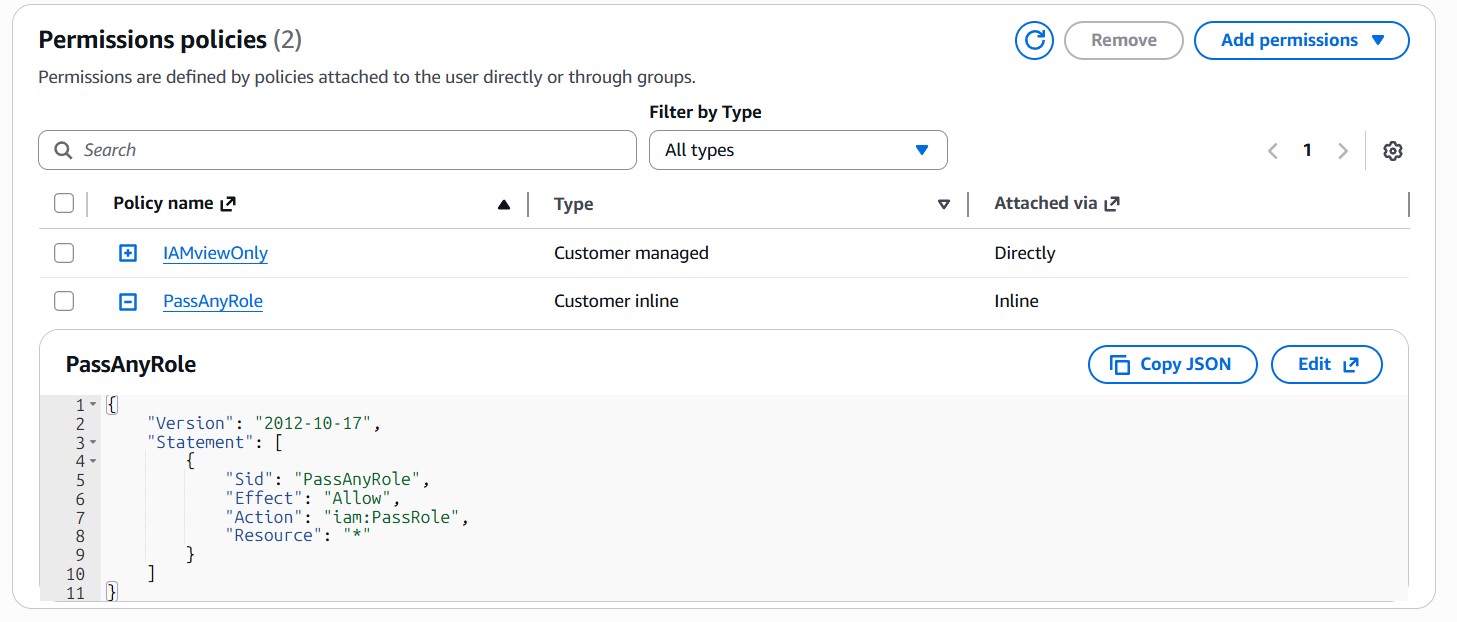Go to previous page arrow

(1273, 151)
